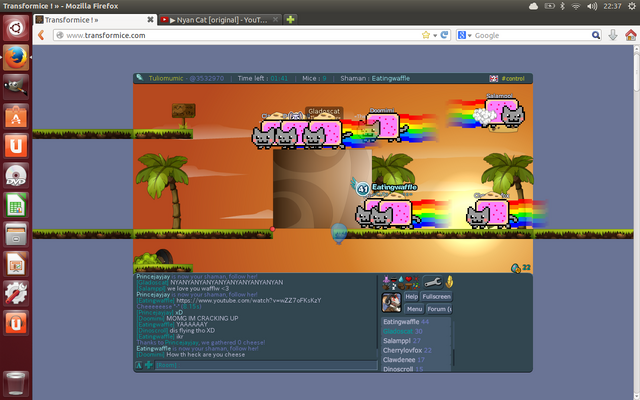Open the Ubuntu Dash launcher icon
The width and height of the screenshot is (640, 400).
pos(16,28)
